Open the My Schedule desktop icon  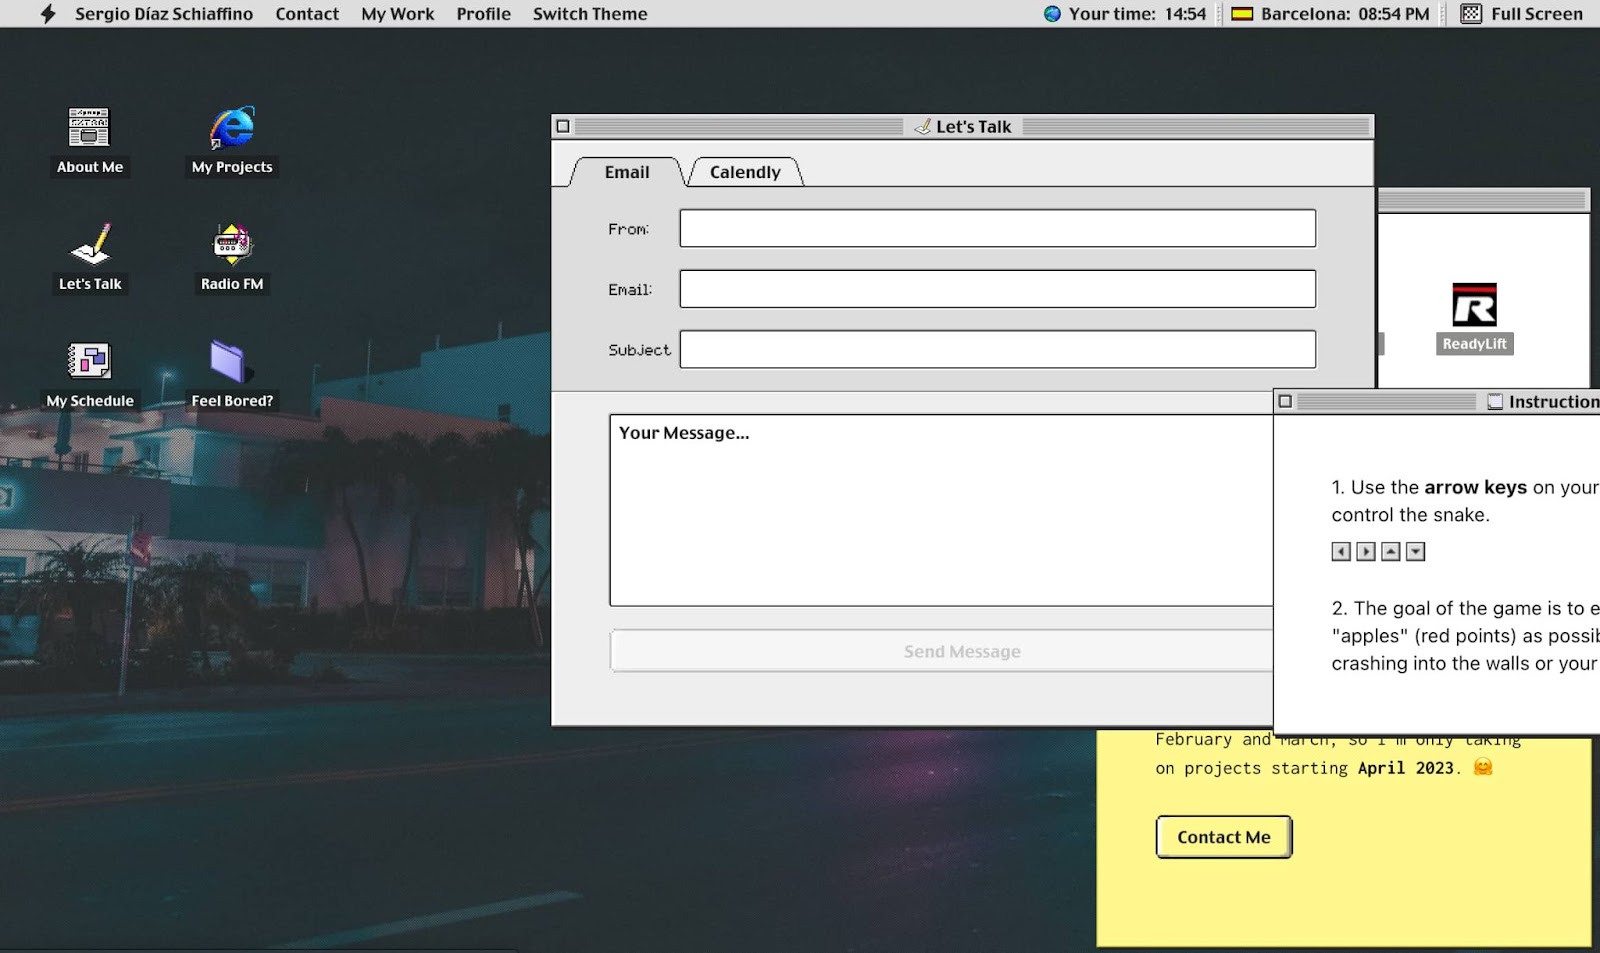(x=89, y=362)
